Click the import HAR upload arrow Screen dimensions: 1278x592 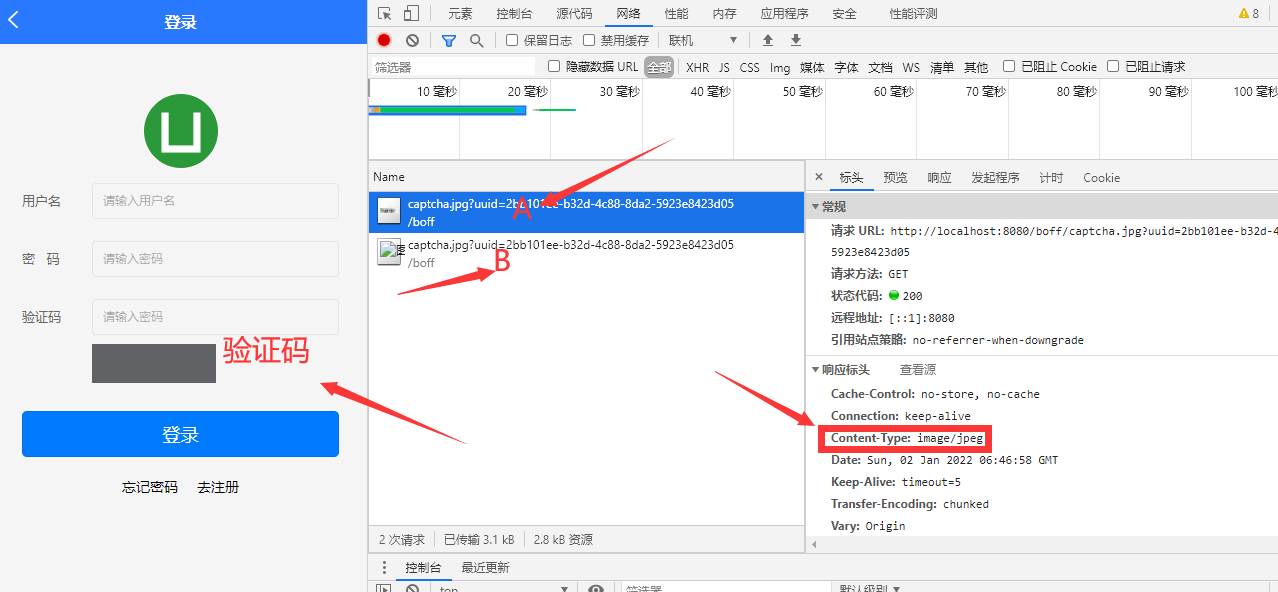tap(768, 40)
